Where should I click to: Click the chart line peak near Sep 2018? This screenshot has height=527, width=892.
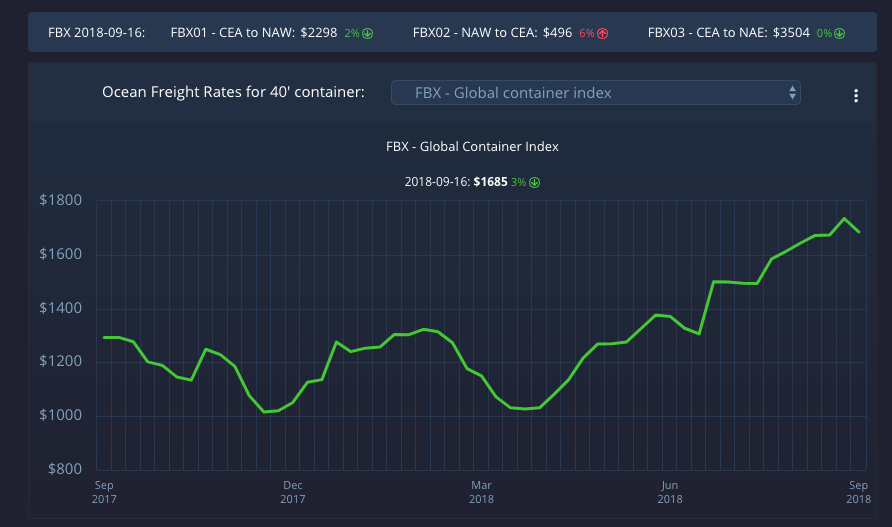[845, 218]
